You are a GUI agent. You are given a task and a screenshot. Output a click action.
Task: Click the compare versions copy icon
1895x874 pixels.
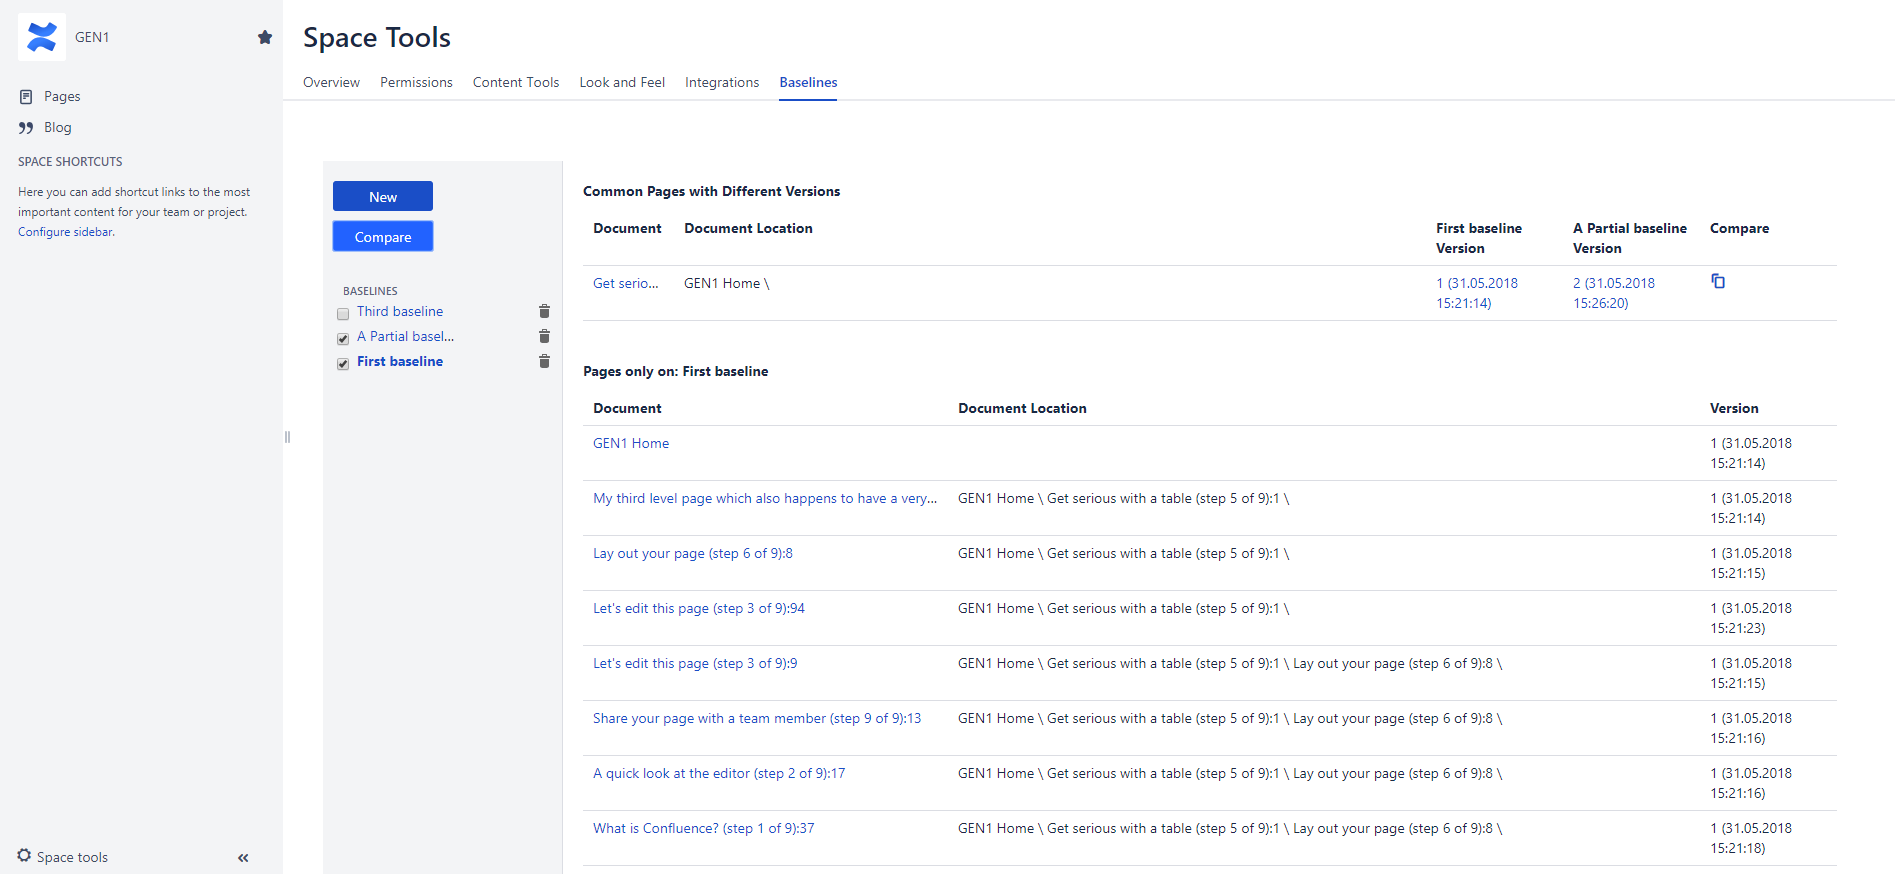pyautogui.click(x=1718, y=282)
